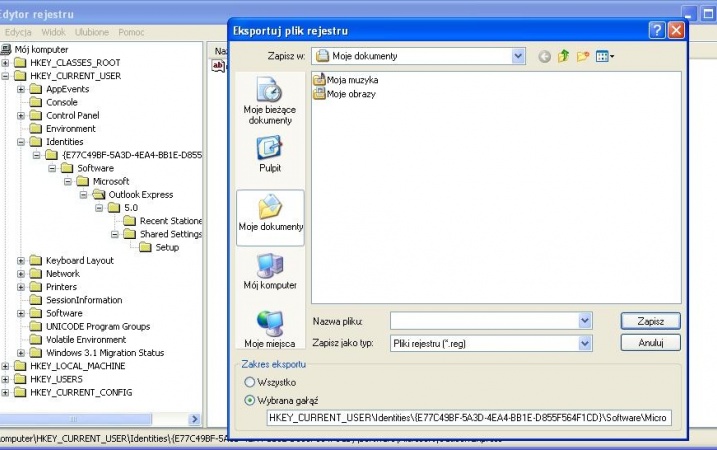Open the Zapisz jako typ dropdown
This screenshot has width=717, height=450.
[585, 343]
